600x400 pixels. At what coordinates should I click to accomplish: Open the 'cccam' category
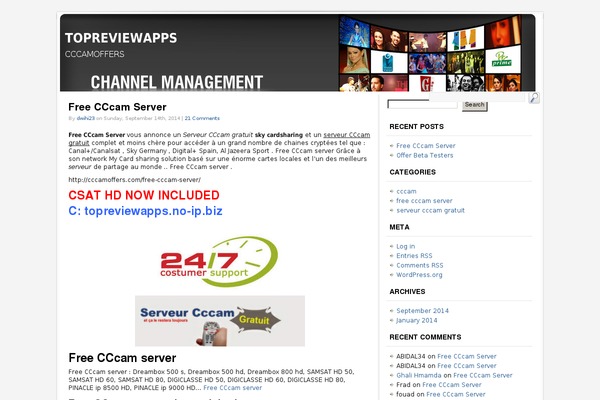tap(406, 191)
